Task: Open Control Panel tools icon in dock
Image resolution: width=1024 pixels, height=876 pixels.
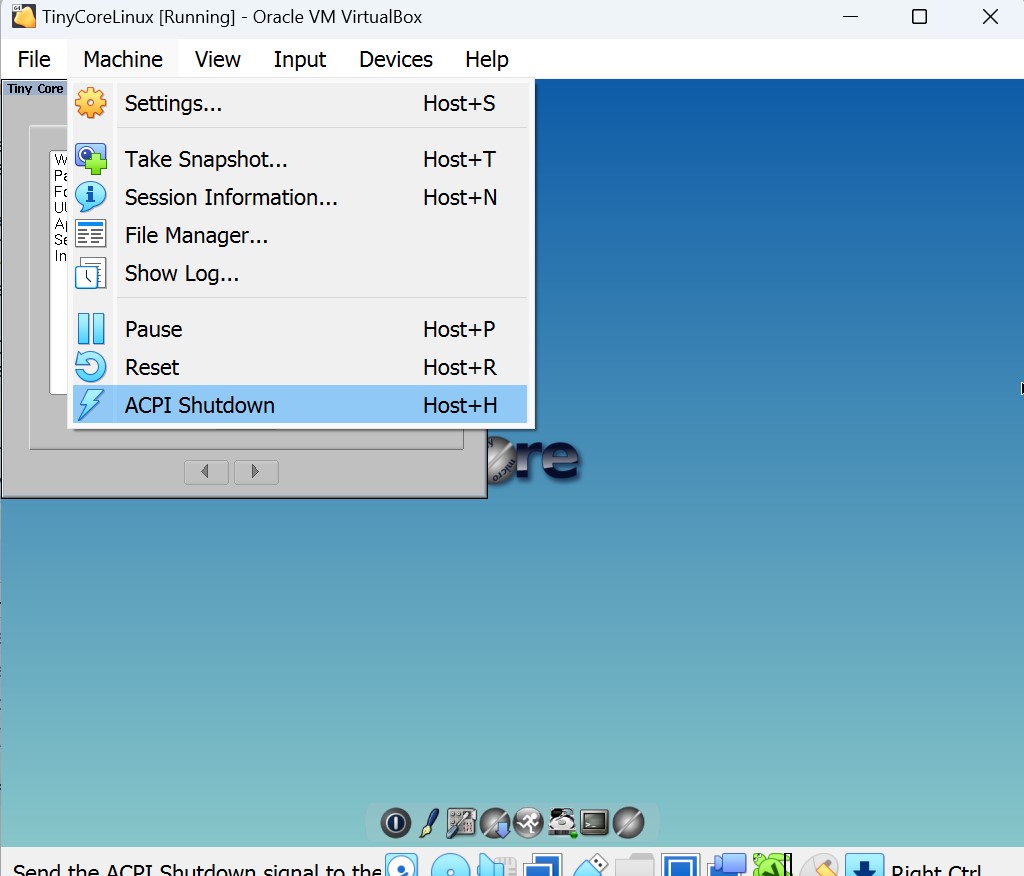Action: (462, 823)
